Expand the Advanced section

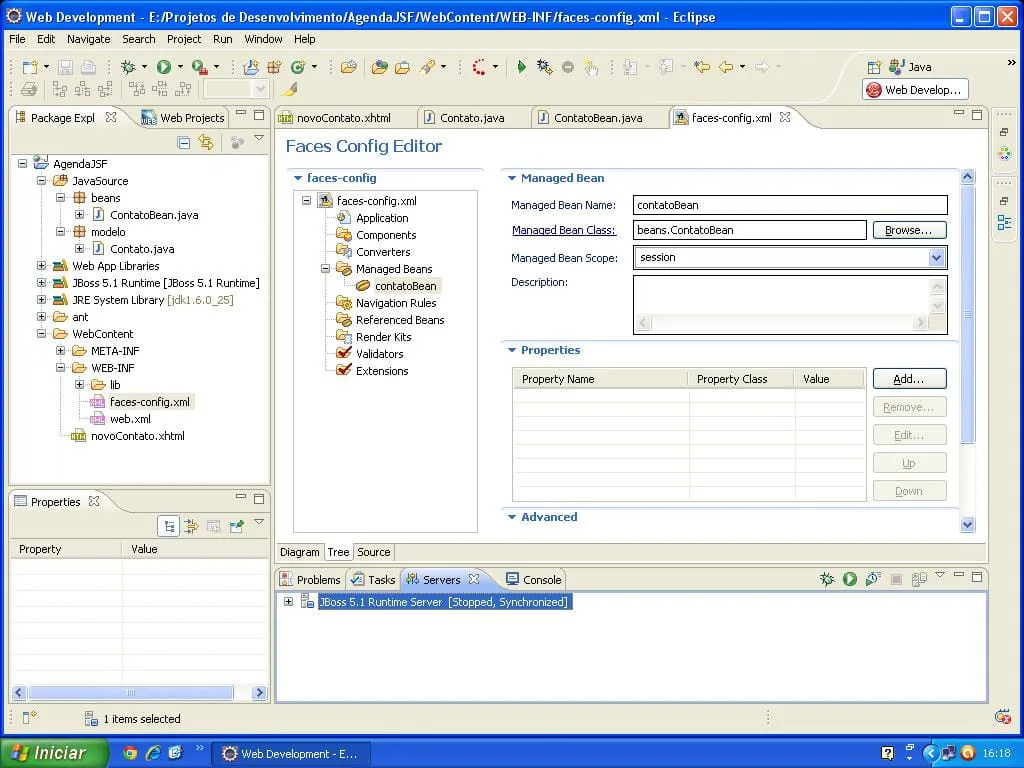click(x=512, y=517)
